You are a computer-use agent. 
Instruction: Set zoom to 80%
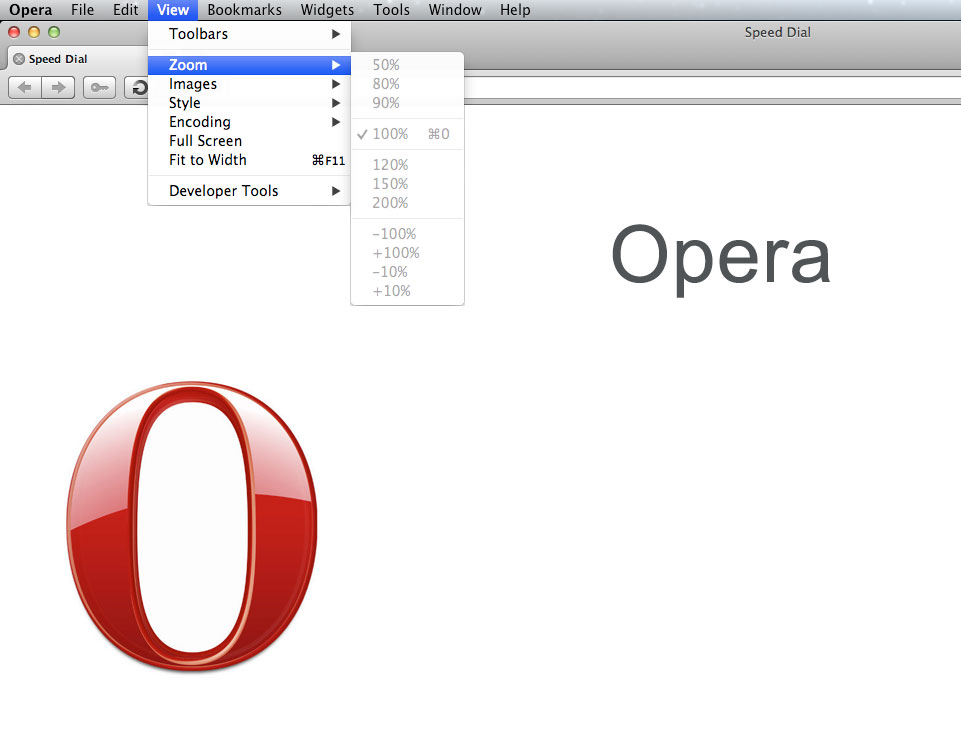coord(407,84)
